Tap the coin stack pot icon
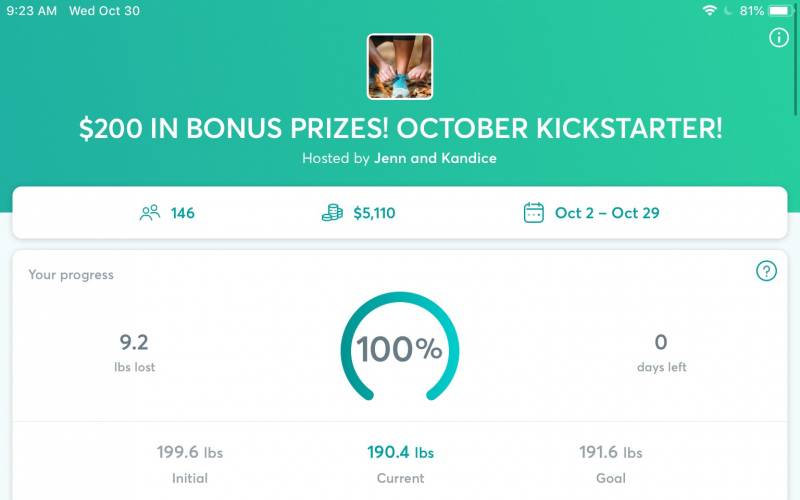 tap(333, 213)
